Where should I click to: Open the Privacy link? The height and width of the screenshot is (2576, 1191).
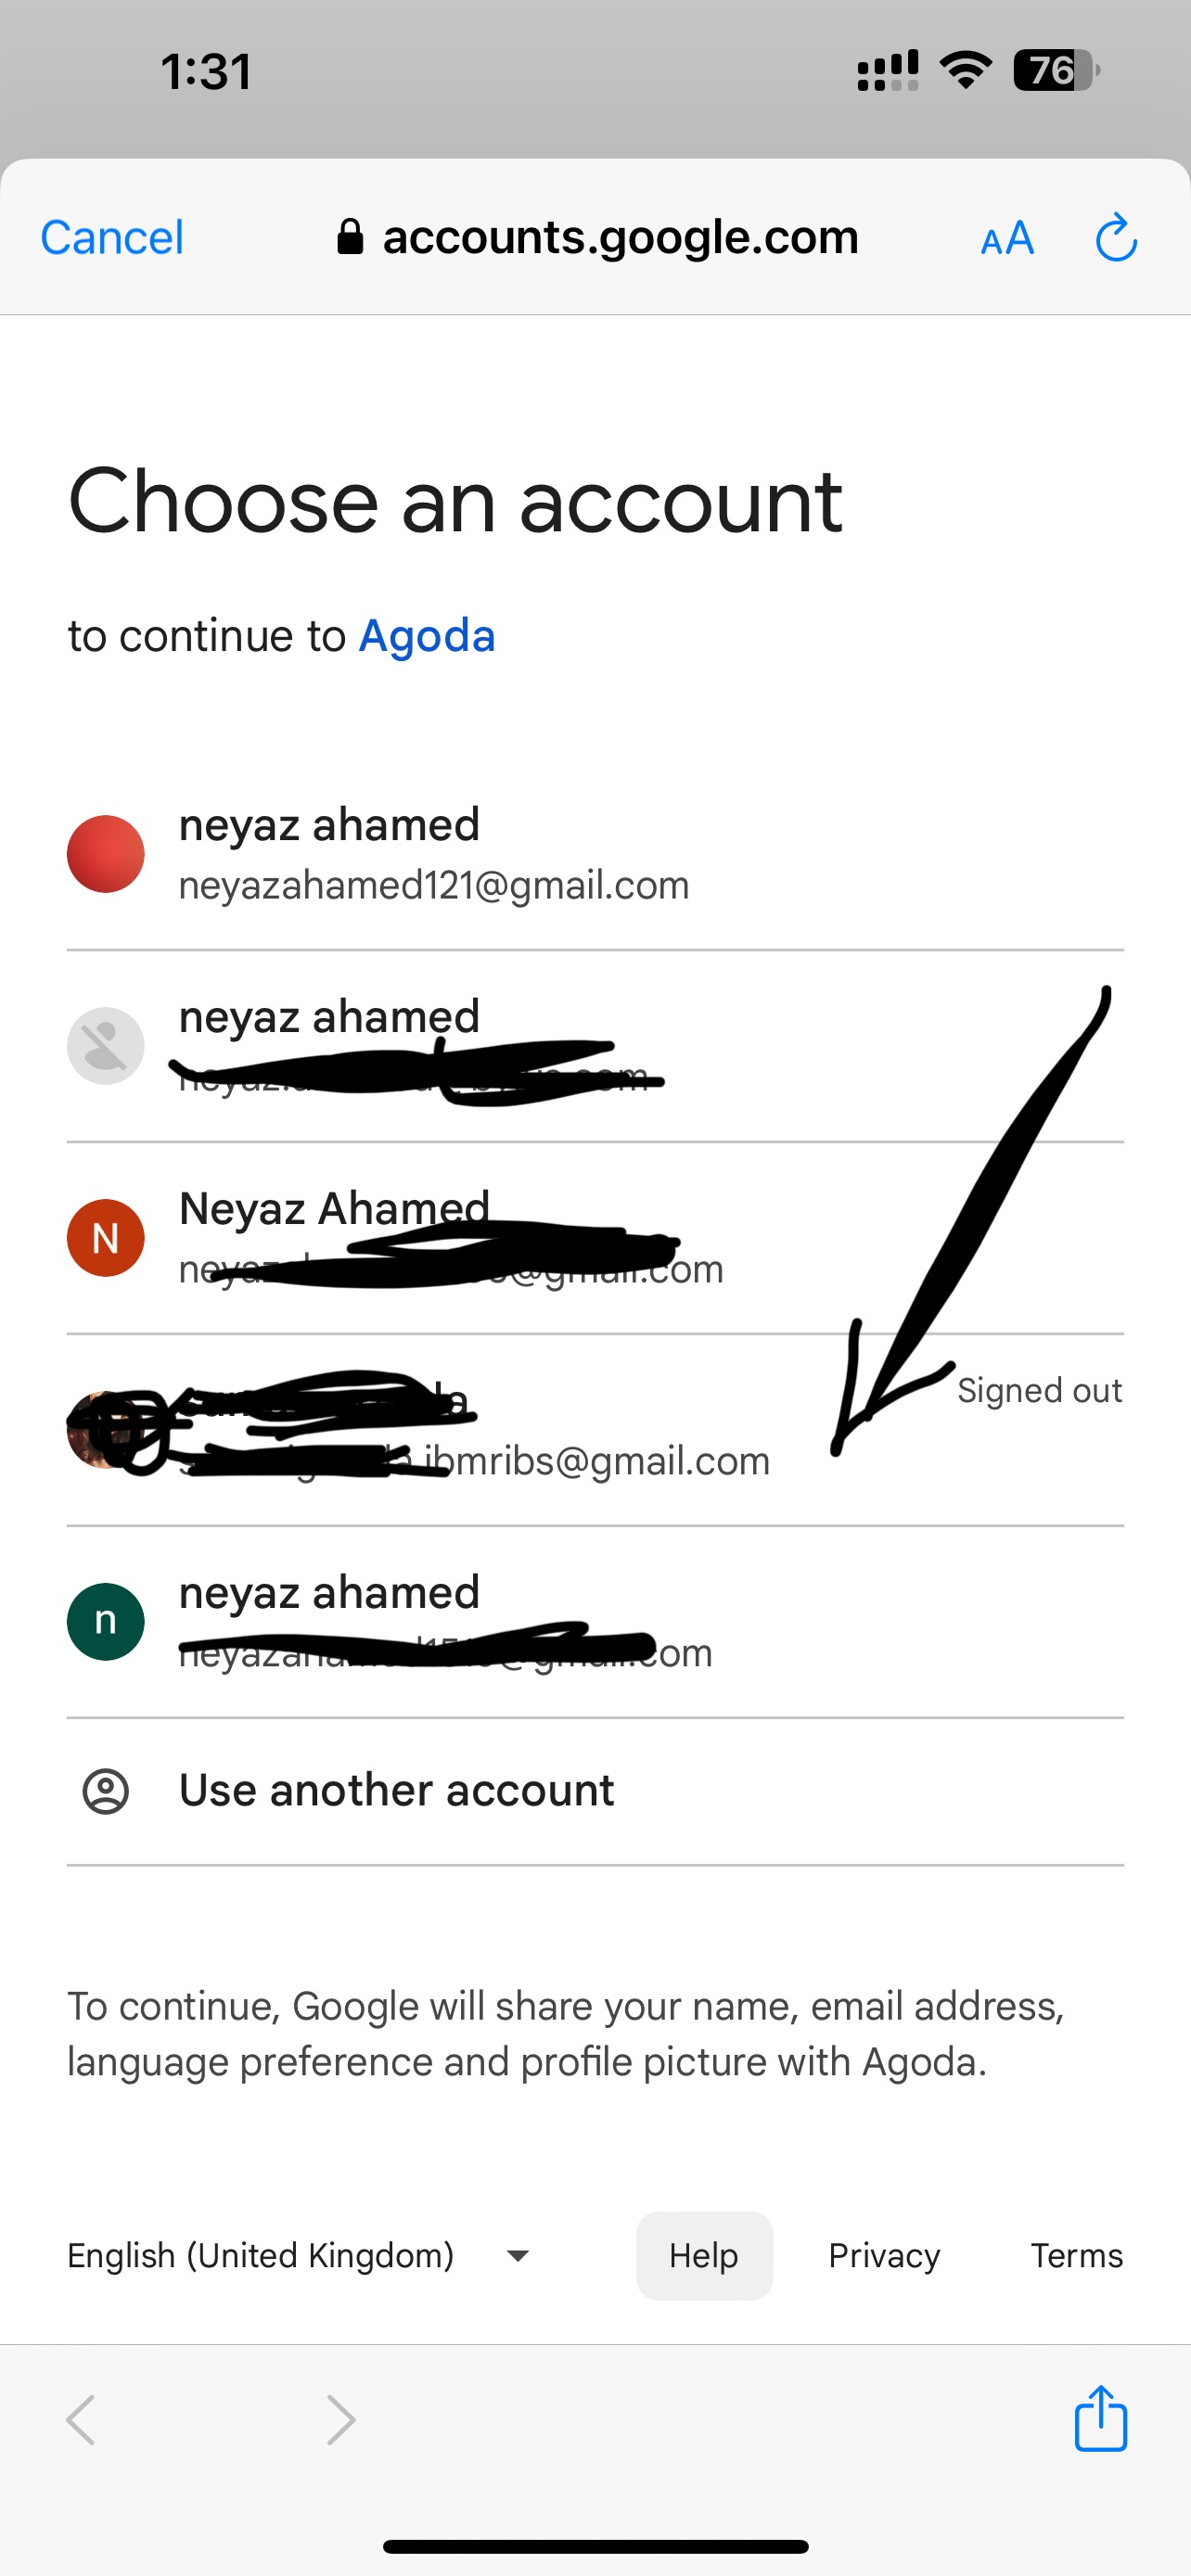tap(884, 2255)
